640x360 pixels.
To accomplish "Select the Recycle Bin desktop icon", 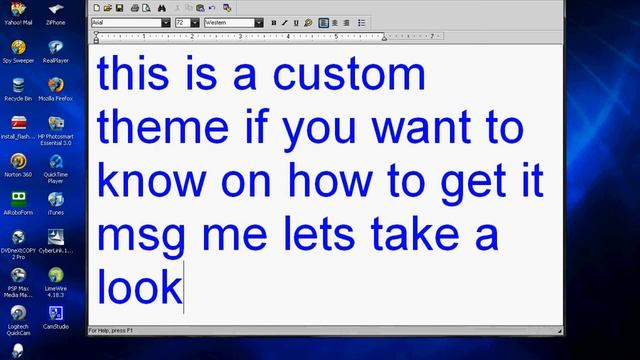I will 18,90.
